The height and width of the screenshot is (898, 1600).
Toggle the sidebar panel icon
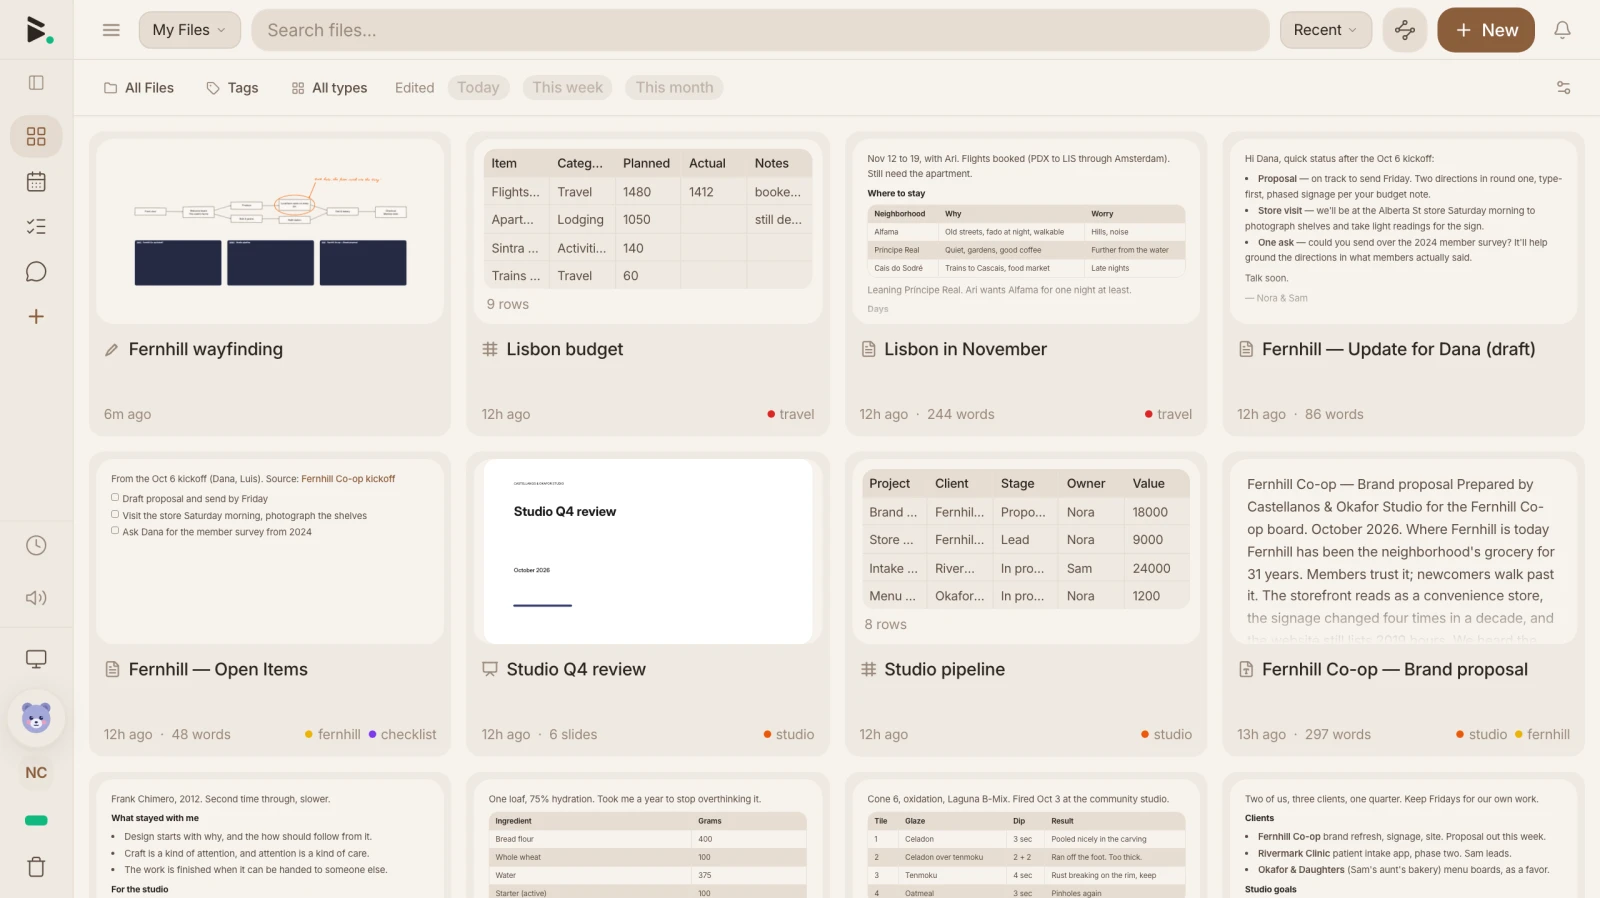tap(36, 83)
